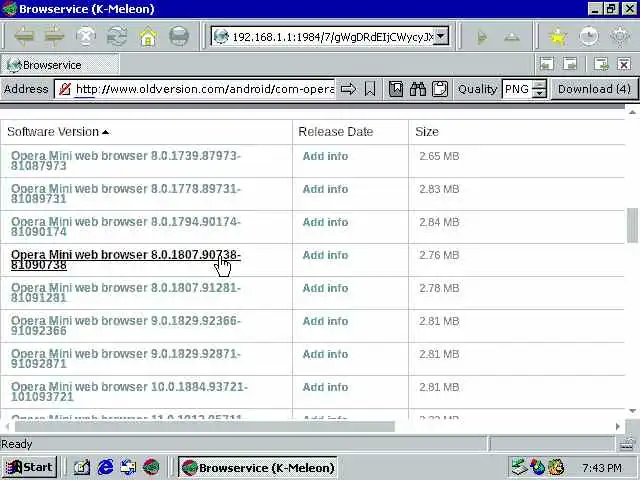Click the Reload page icon

[x=117, y=36]
